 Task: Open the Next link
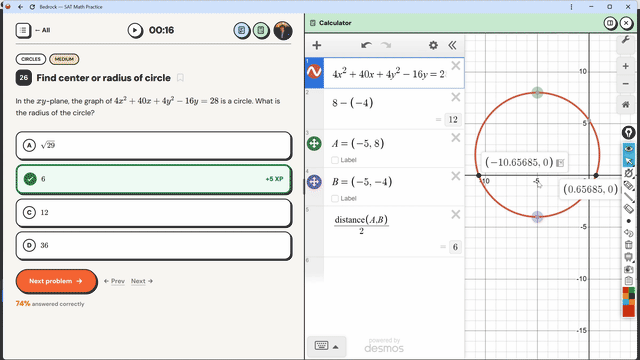[x=142, y=281]
